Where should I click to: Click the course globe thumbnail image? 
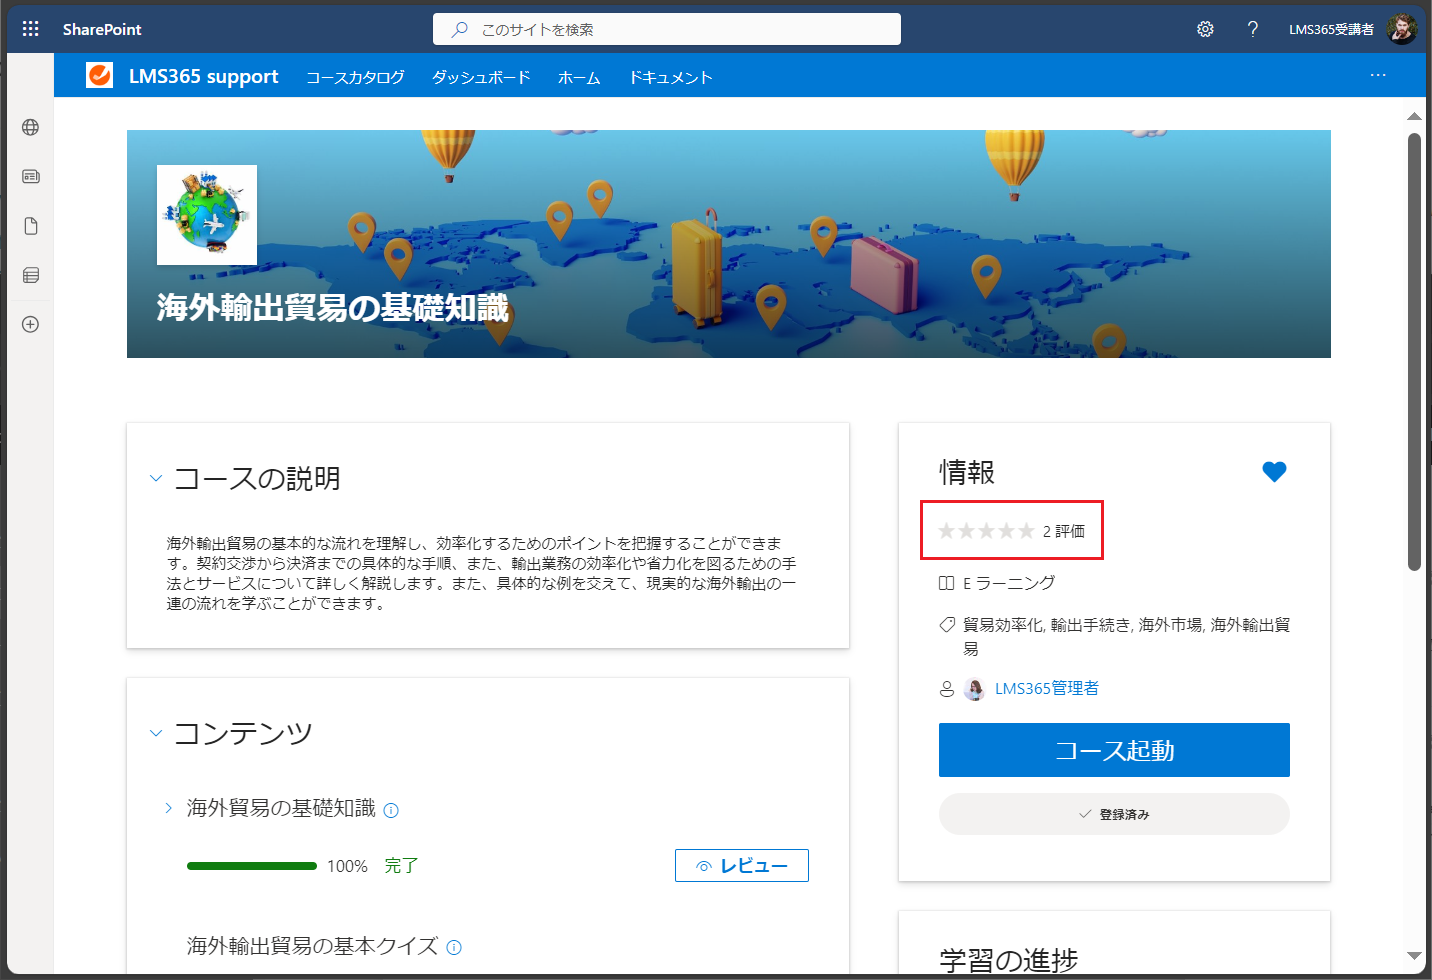(x=207, y=215)
